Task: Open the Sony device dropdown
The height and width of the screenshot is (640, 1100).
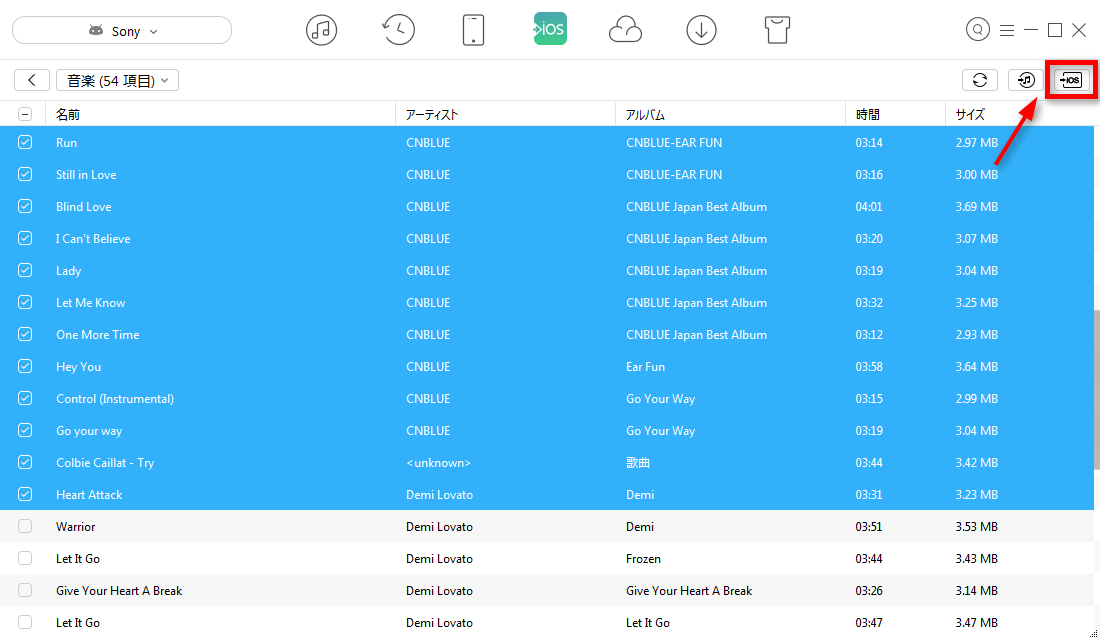Action: 122,31
